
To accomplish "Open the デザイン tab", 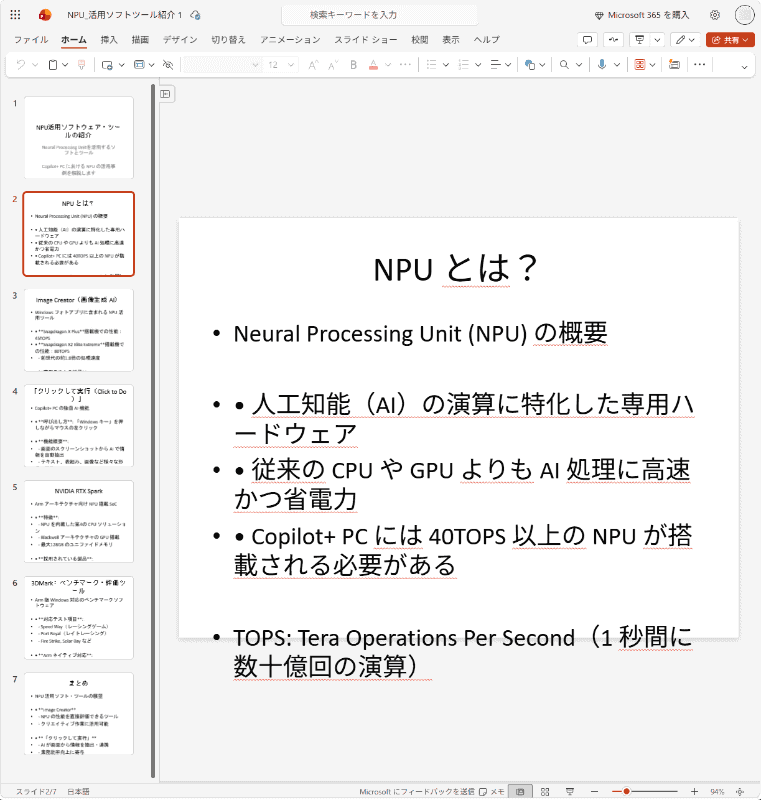I will pyautogui.click(x=180, y=40).
